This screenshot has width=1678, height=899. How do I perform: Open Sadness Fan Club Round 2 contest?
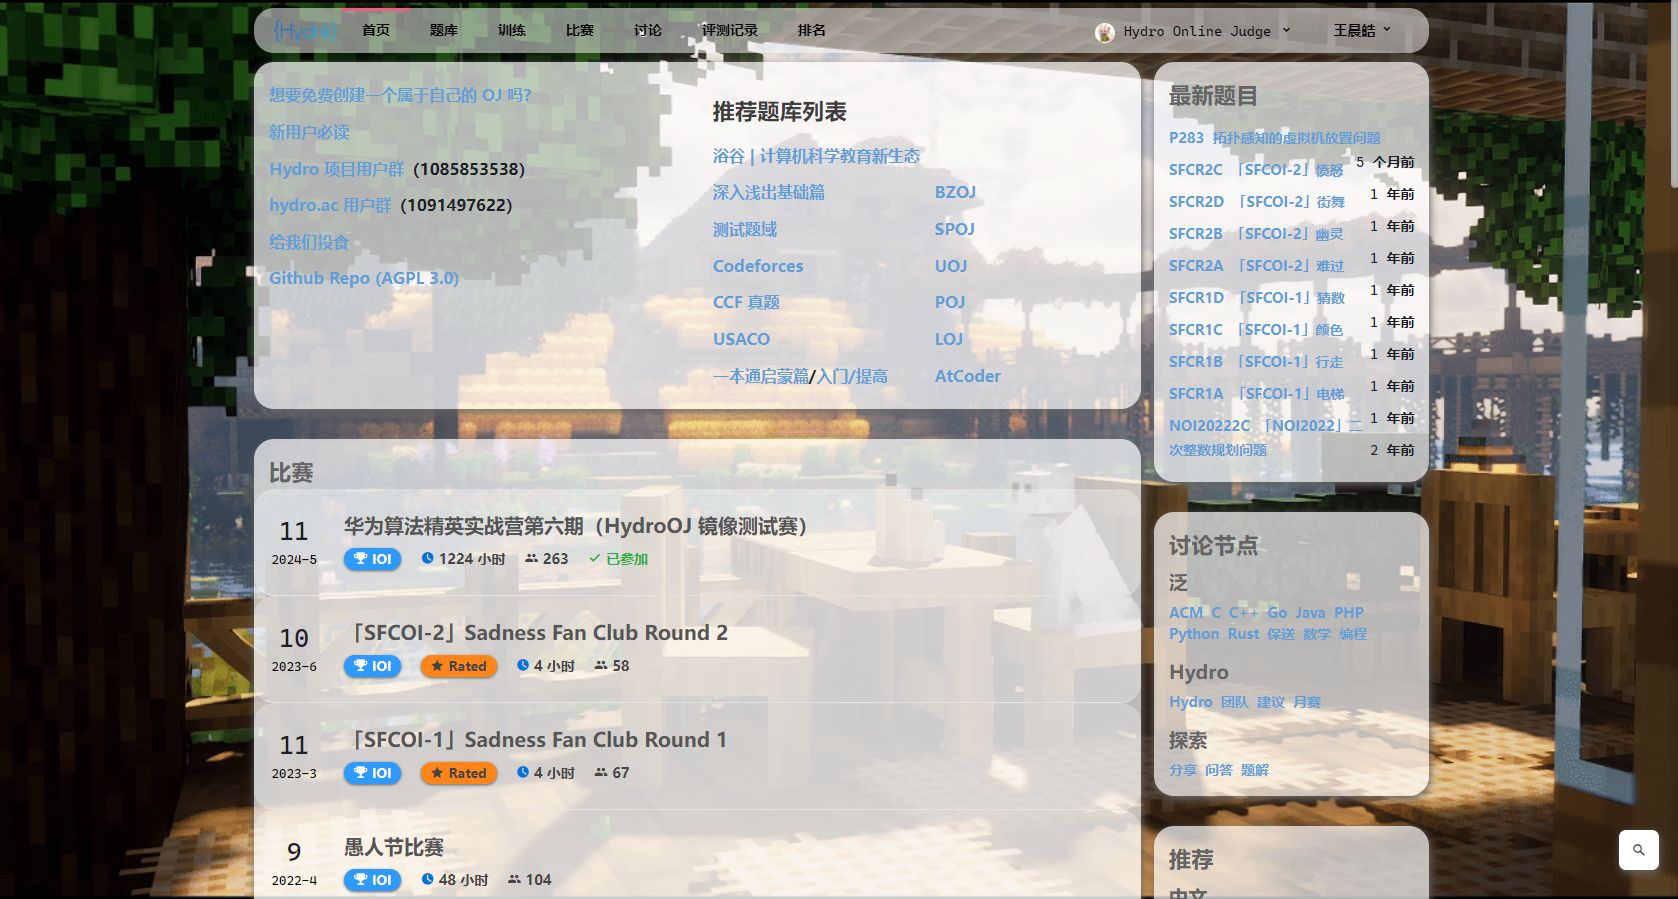(x=536, y=633)
